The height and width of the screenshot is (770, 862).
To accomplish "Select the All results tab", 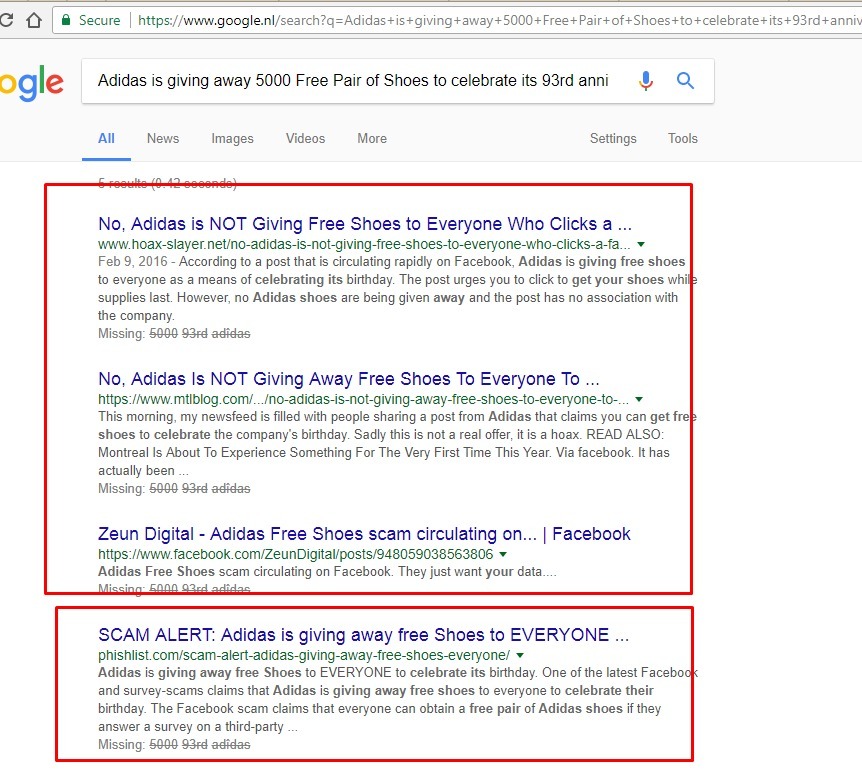I will tap(106, 139).
